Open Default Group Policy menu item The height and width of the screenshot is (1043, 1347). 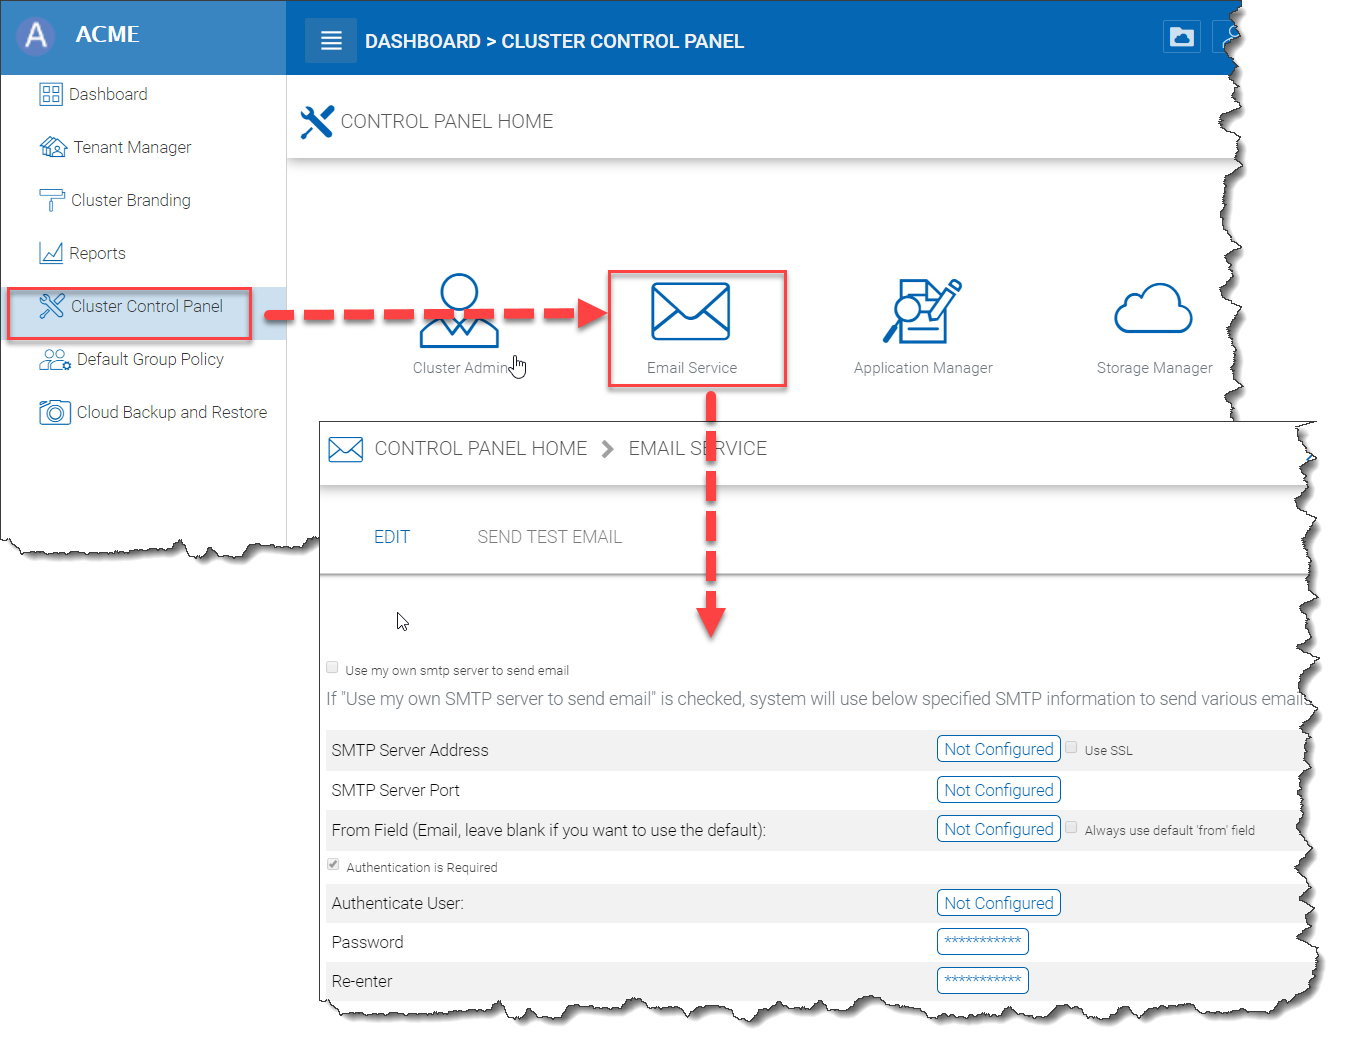coord(150,359)
